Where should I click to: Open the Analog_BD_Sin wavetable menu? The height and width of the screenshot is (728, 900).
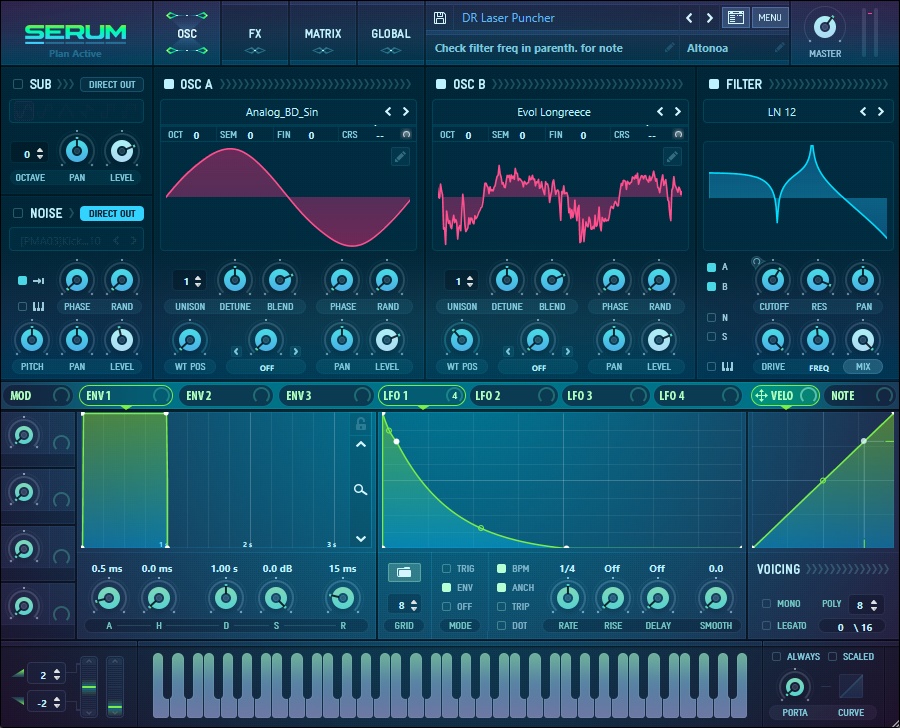[x=282, y=112]
